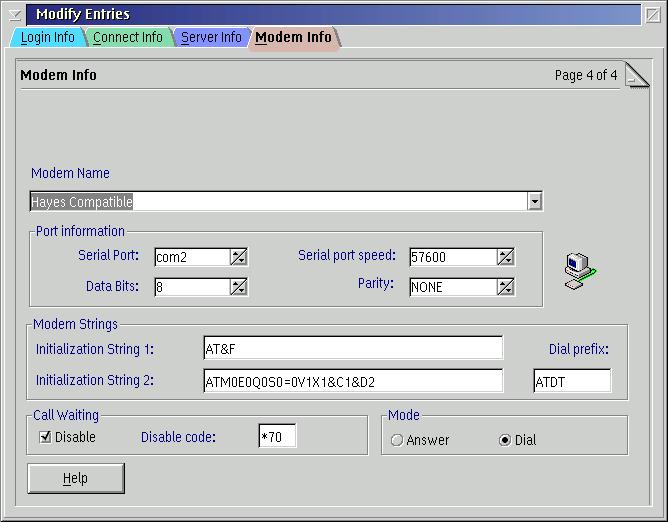Click the Disable code label
Viewport: 668px width, 522px height.
[178, 437]
